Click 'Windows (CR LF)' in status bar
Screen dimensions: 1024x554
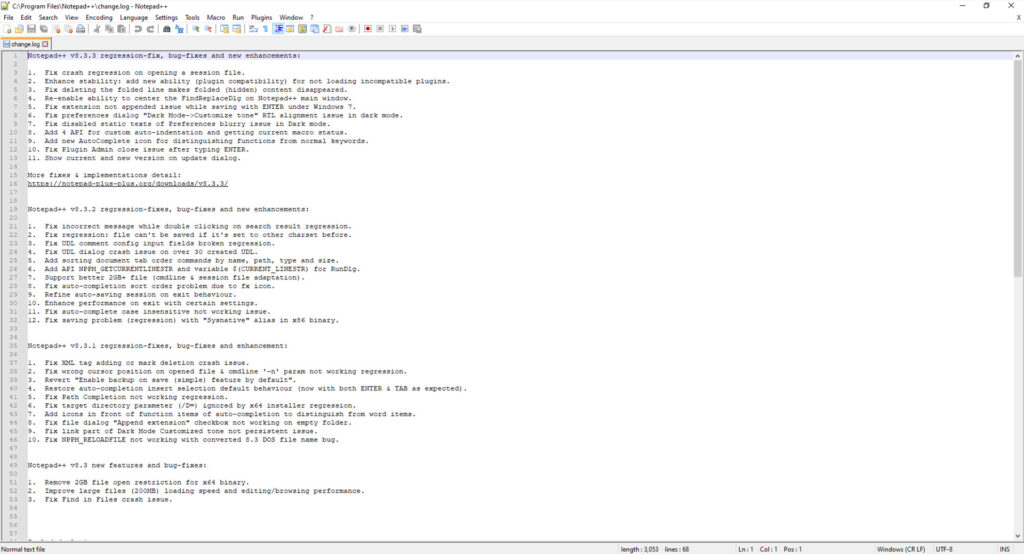(x=901, y=549)
